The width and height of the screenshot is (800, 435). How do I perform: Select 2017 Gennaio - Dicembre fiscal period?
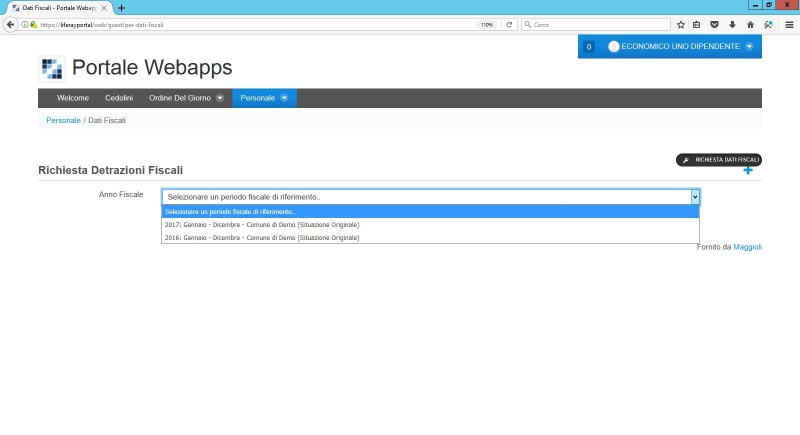coord(262,225)
